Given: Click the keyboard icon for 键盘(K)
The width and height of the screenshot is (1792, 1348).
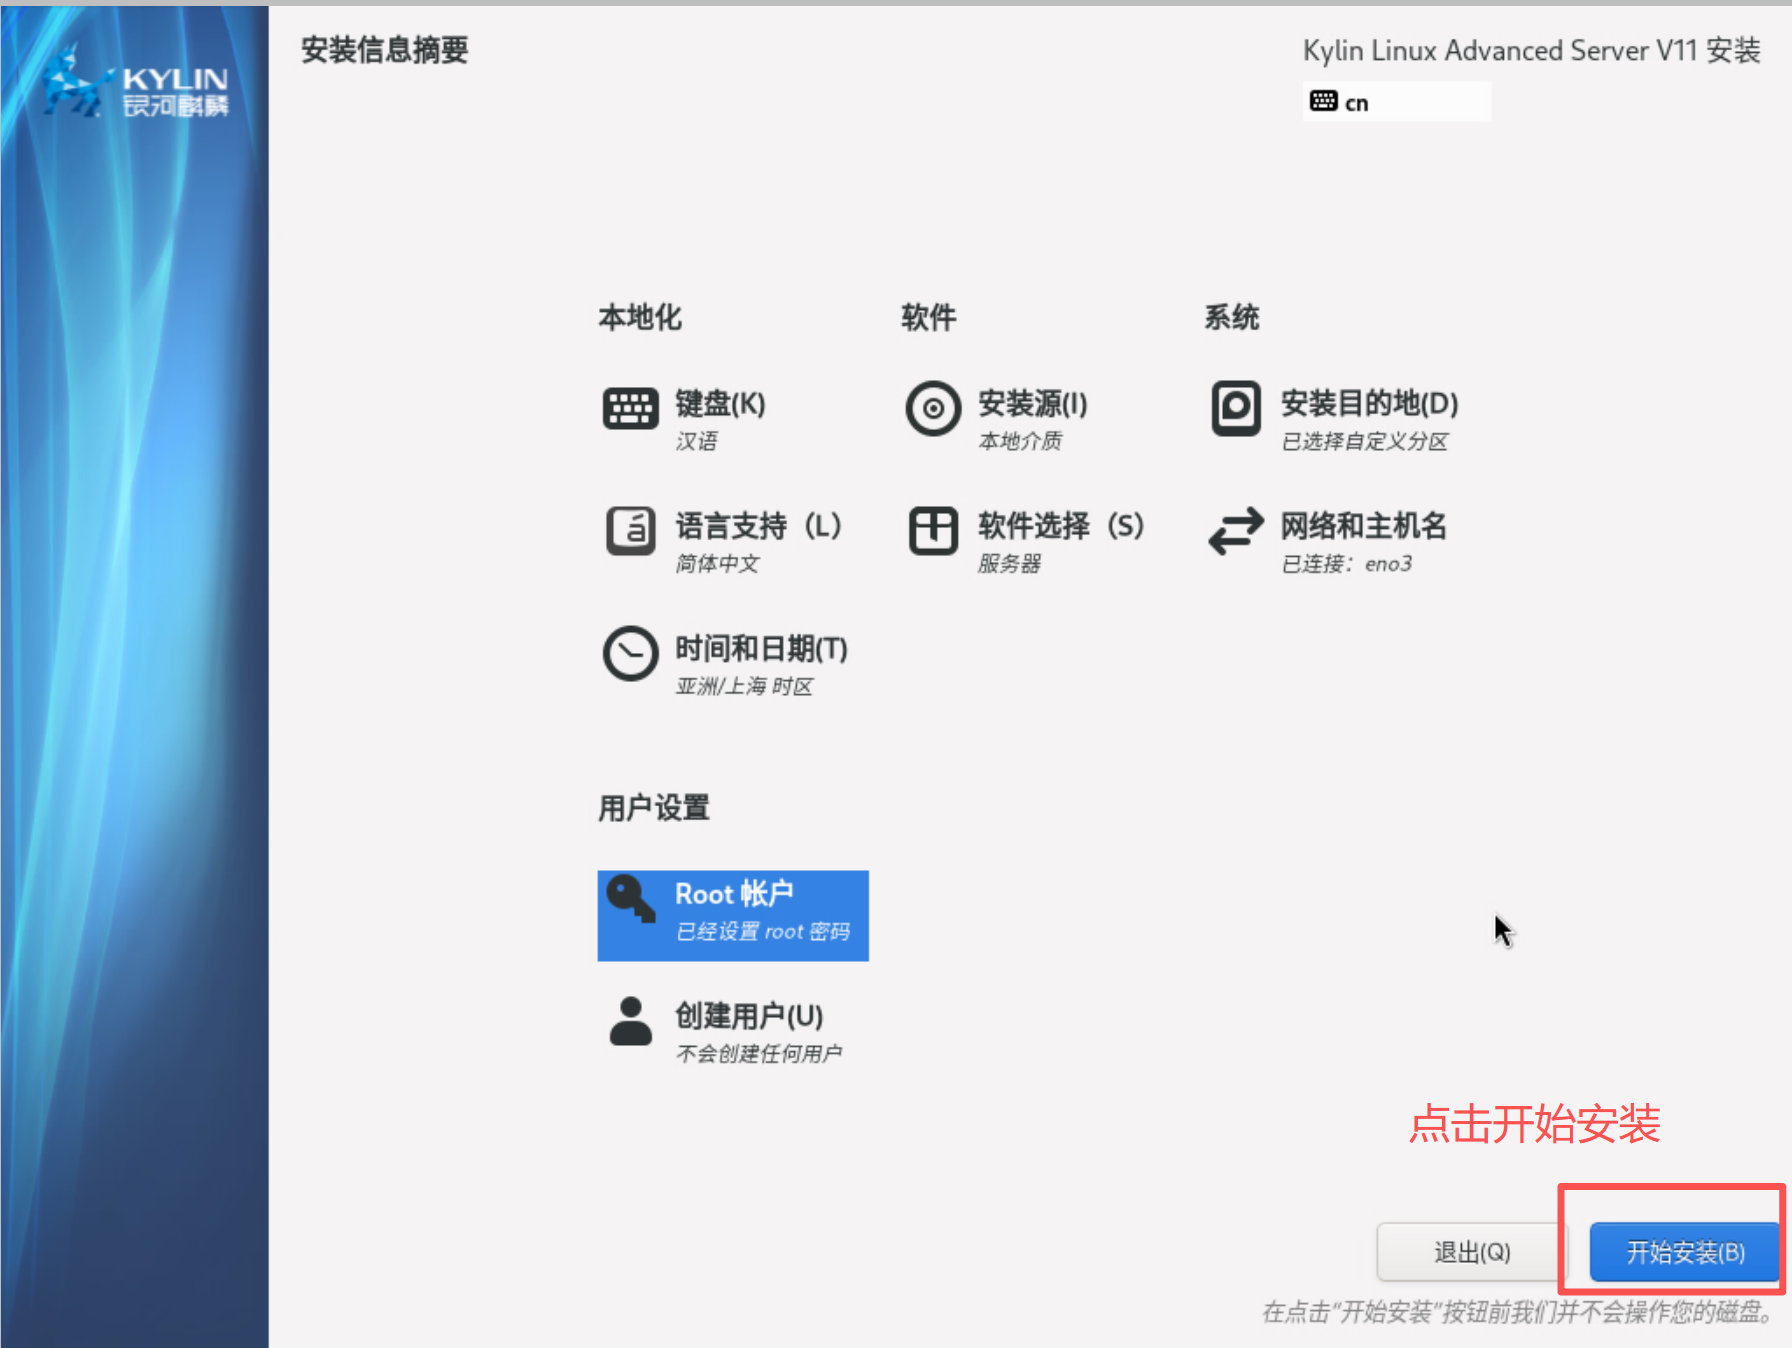Looking at the screenshot, I should coord(630,408).
